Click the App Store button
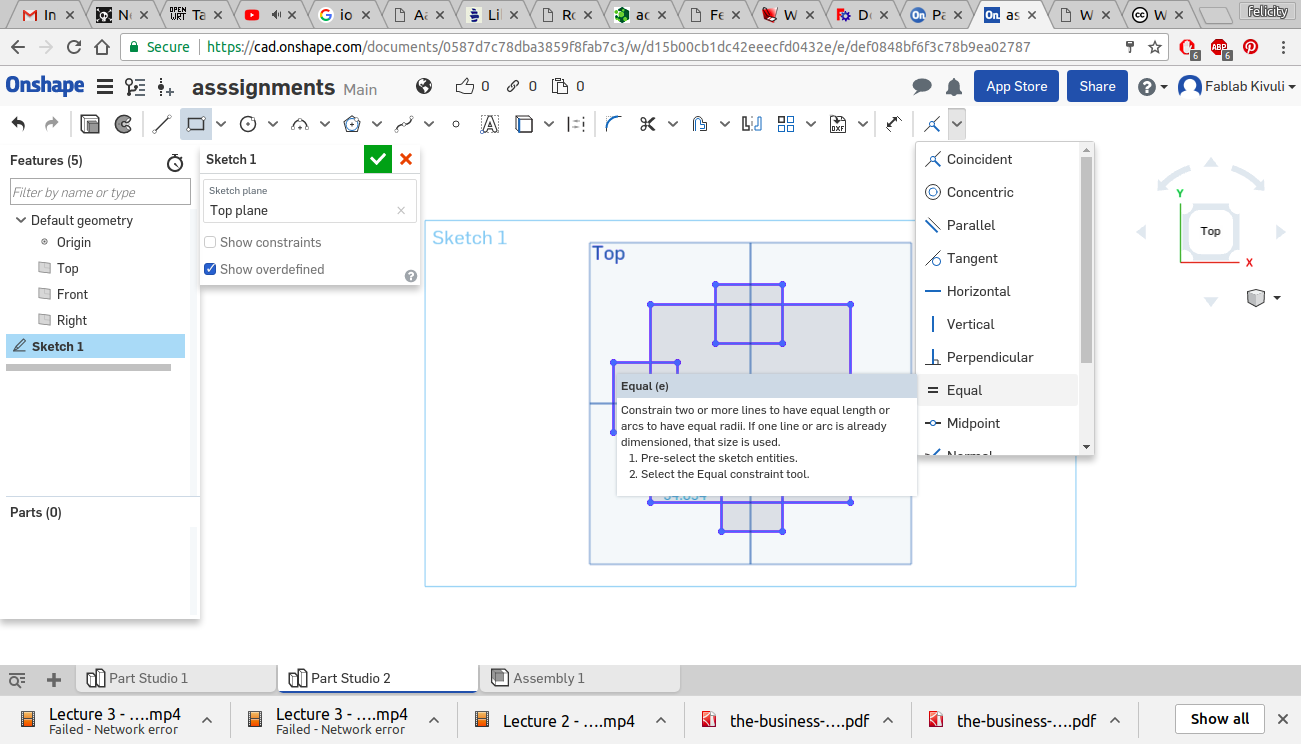 coord(1016,86)
